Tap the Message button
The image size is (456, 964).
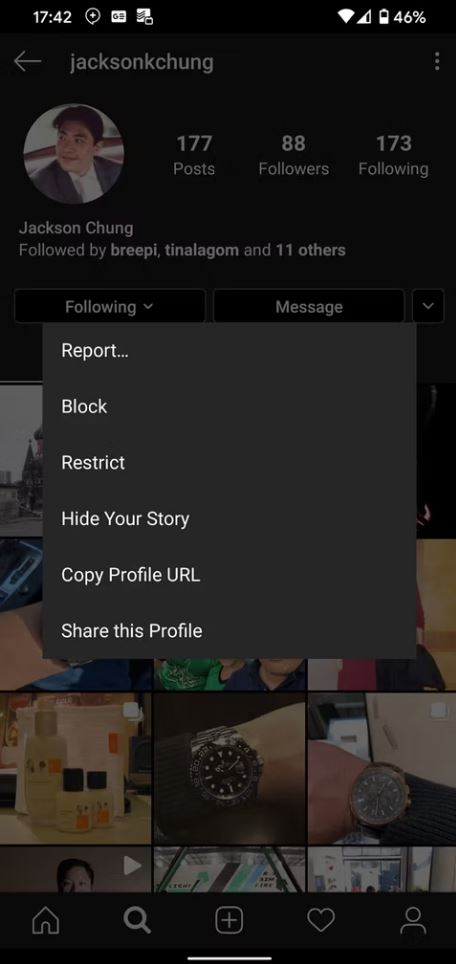coord(309,306)
